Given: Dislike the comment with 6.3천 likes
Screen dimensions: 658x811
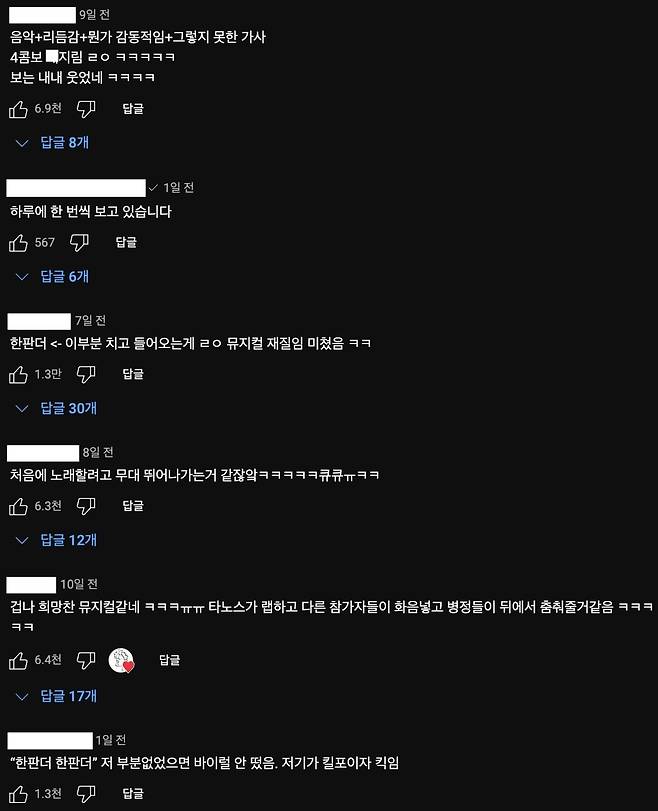Looking at the screenshot, I should click(x=86, y=506).
